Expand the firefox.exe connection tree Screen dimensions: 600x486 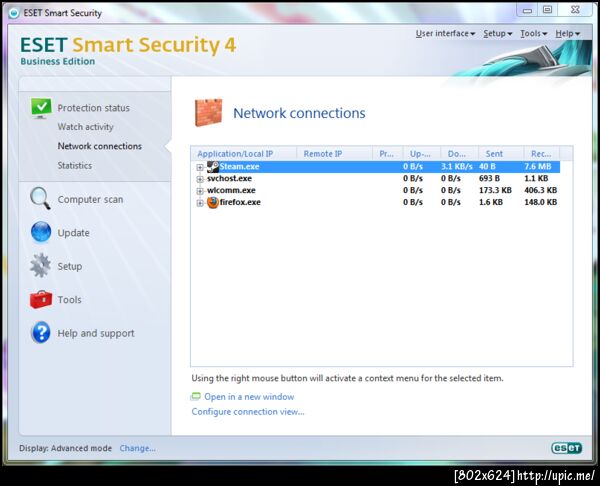pyautogui.click(x=200, y=203)
